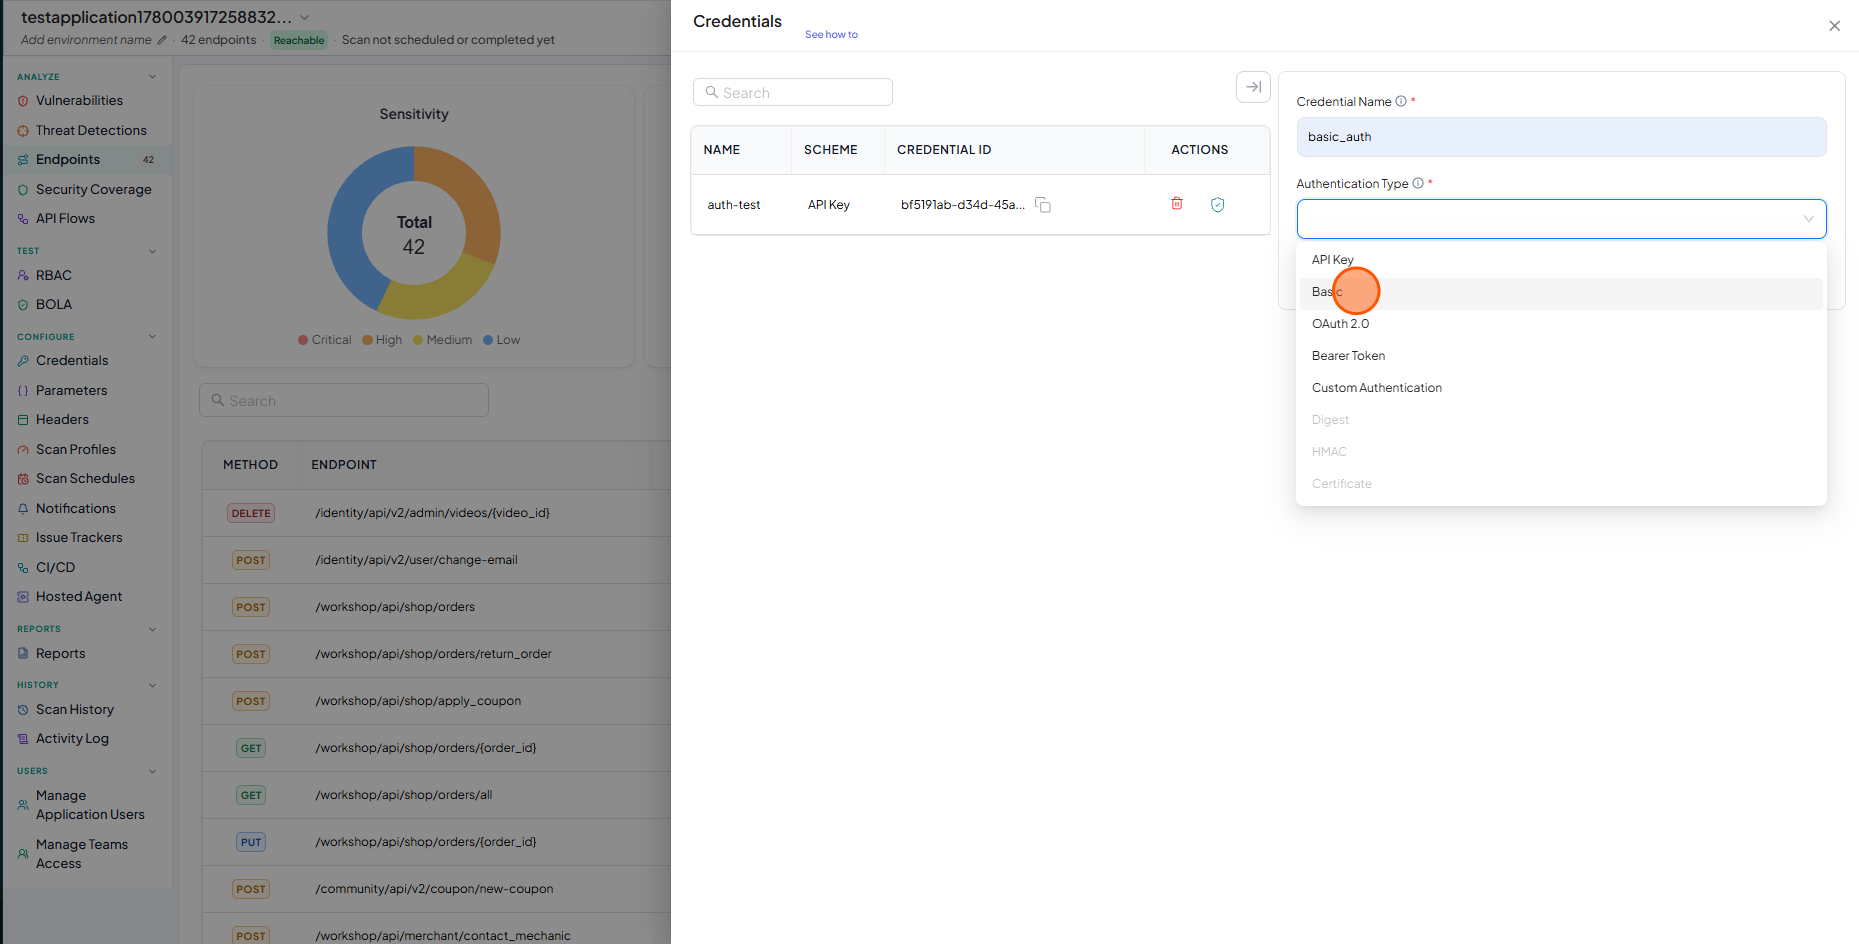The height and width of the screenshot is (944, 1859).
Task: Open API Flows page
Action: (65, 219)
